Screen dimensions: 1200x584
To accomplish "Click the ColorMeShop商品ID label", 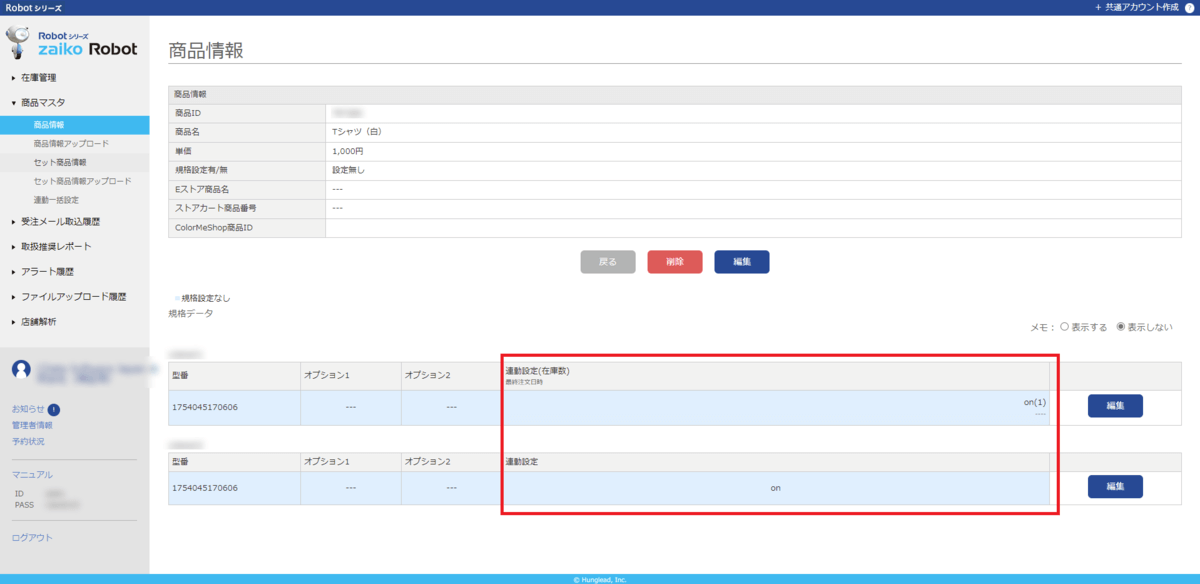I will (214, 228).
